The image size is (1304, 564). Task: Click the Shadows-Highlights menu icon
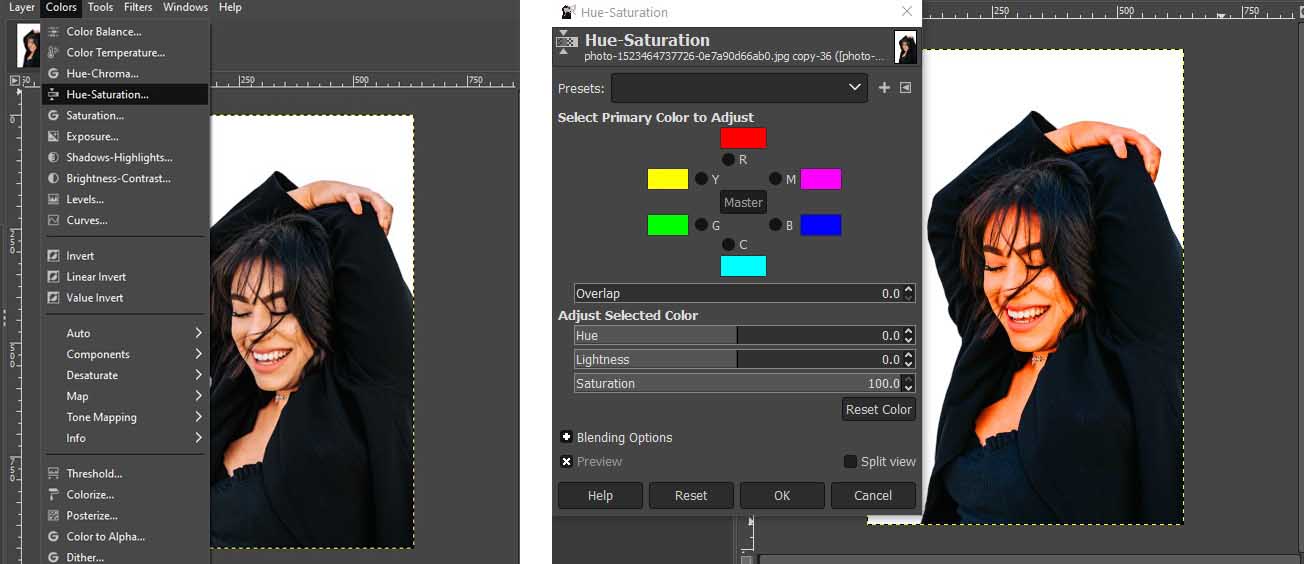coord(54,158)
